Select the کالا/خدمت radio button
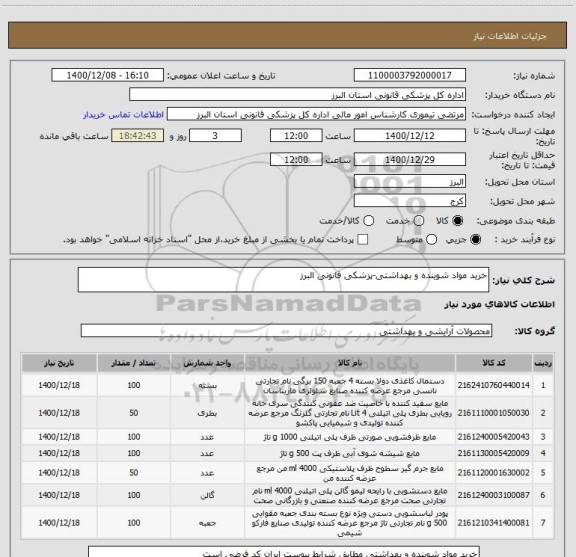 (368, 221)
